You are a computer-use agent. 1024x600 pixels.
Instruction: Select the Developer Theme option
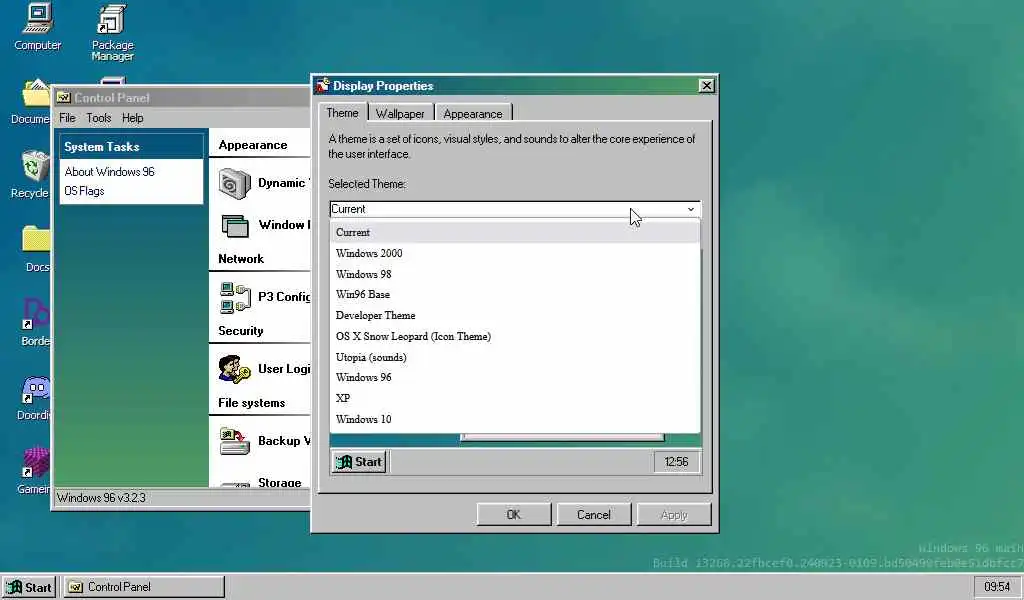click(x=515, y=315)
